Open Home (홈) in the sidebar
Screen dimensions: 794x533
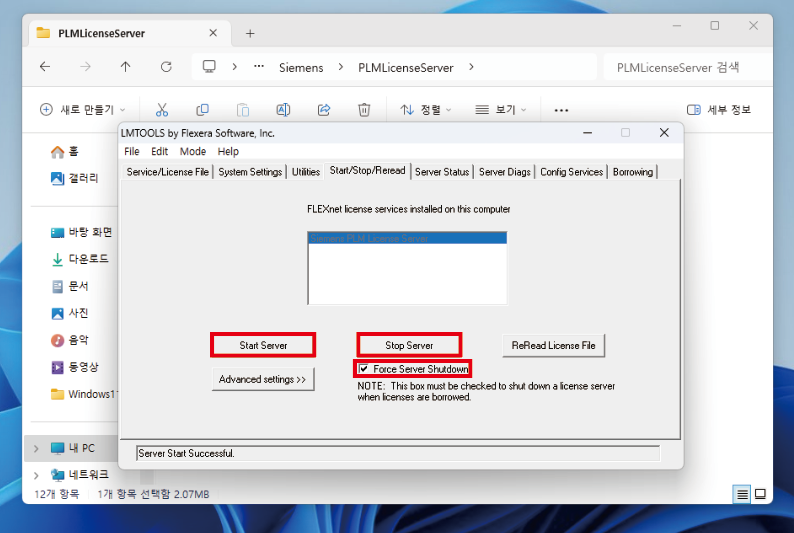tap(65, 151)
